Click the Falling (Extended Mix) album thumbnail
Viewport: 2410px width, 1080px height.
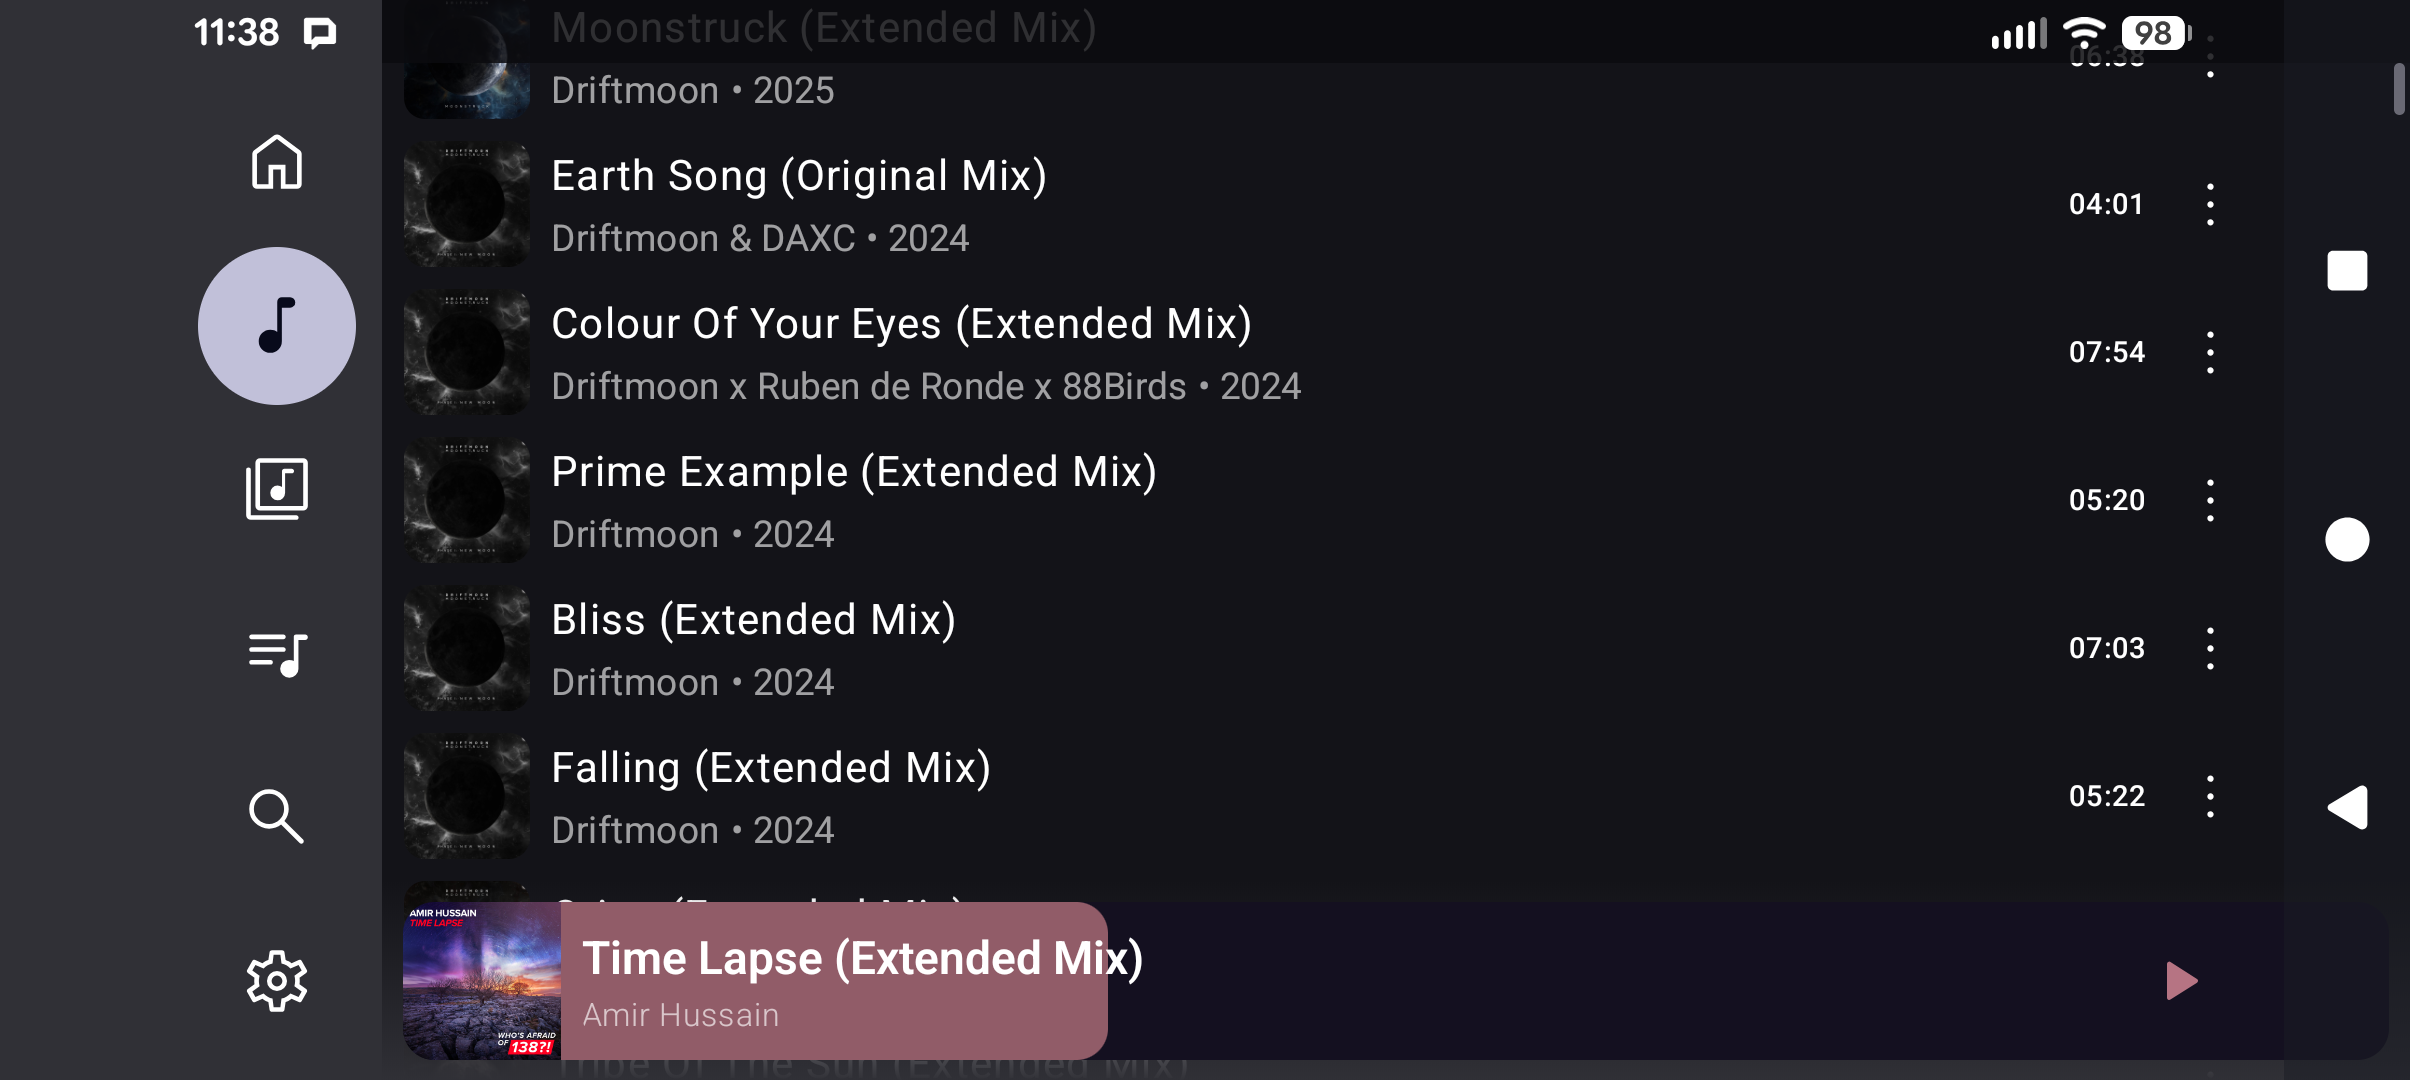pyautogui.click(x=467, y=797)
